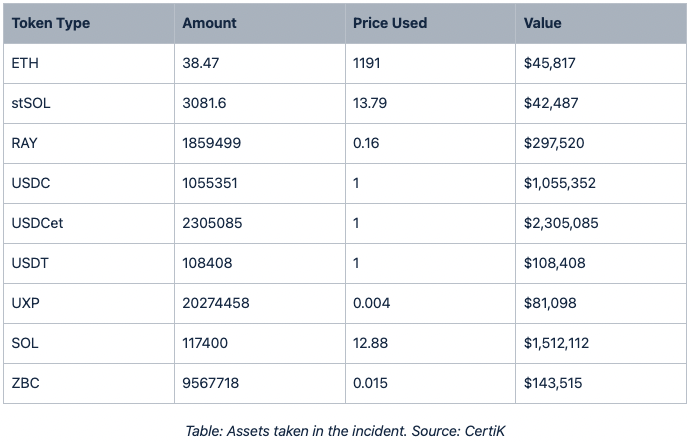
Task: Click the Amount column header
Action: (209, 23)
